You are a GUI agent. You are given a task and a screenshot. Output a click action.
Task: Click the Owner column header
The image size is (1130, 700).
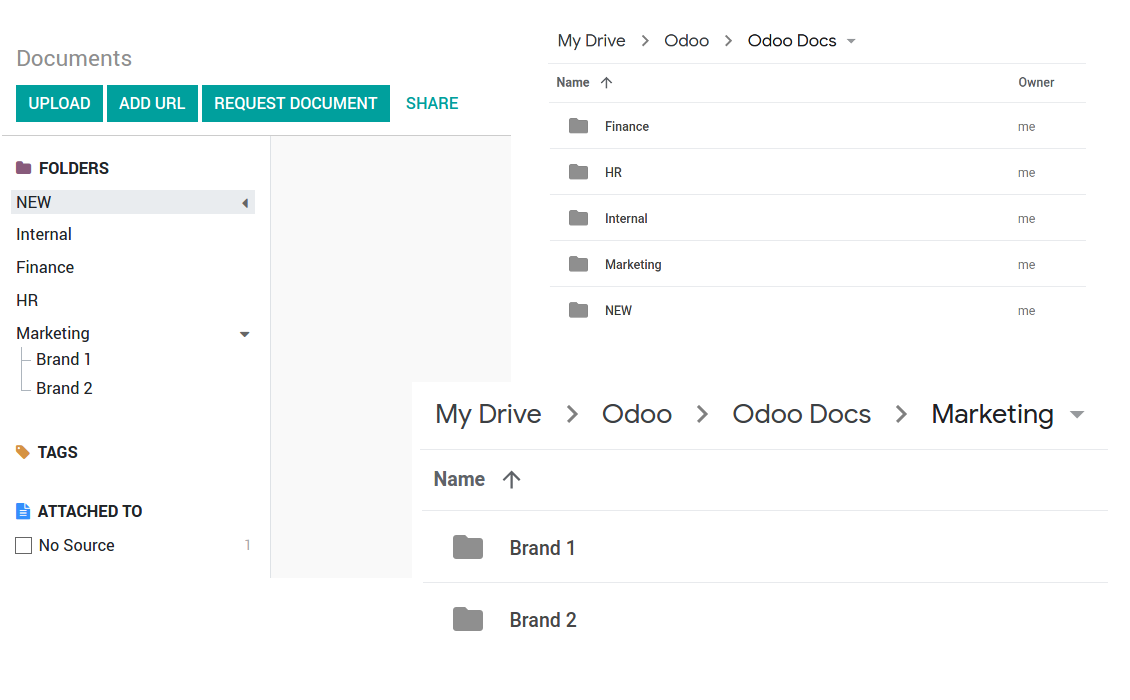click(1036, 83)
